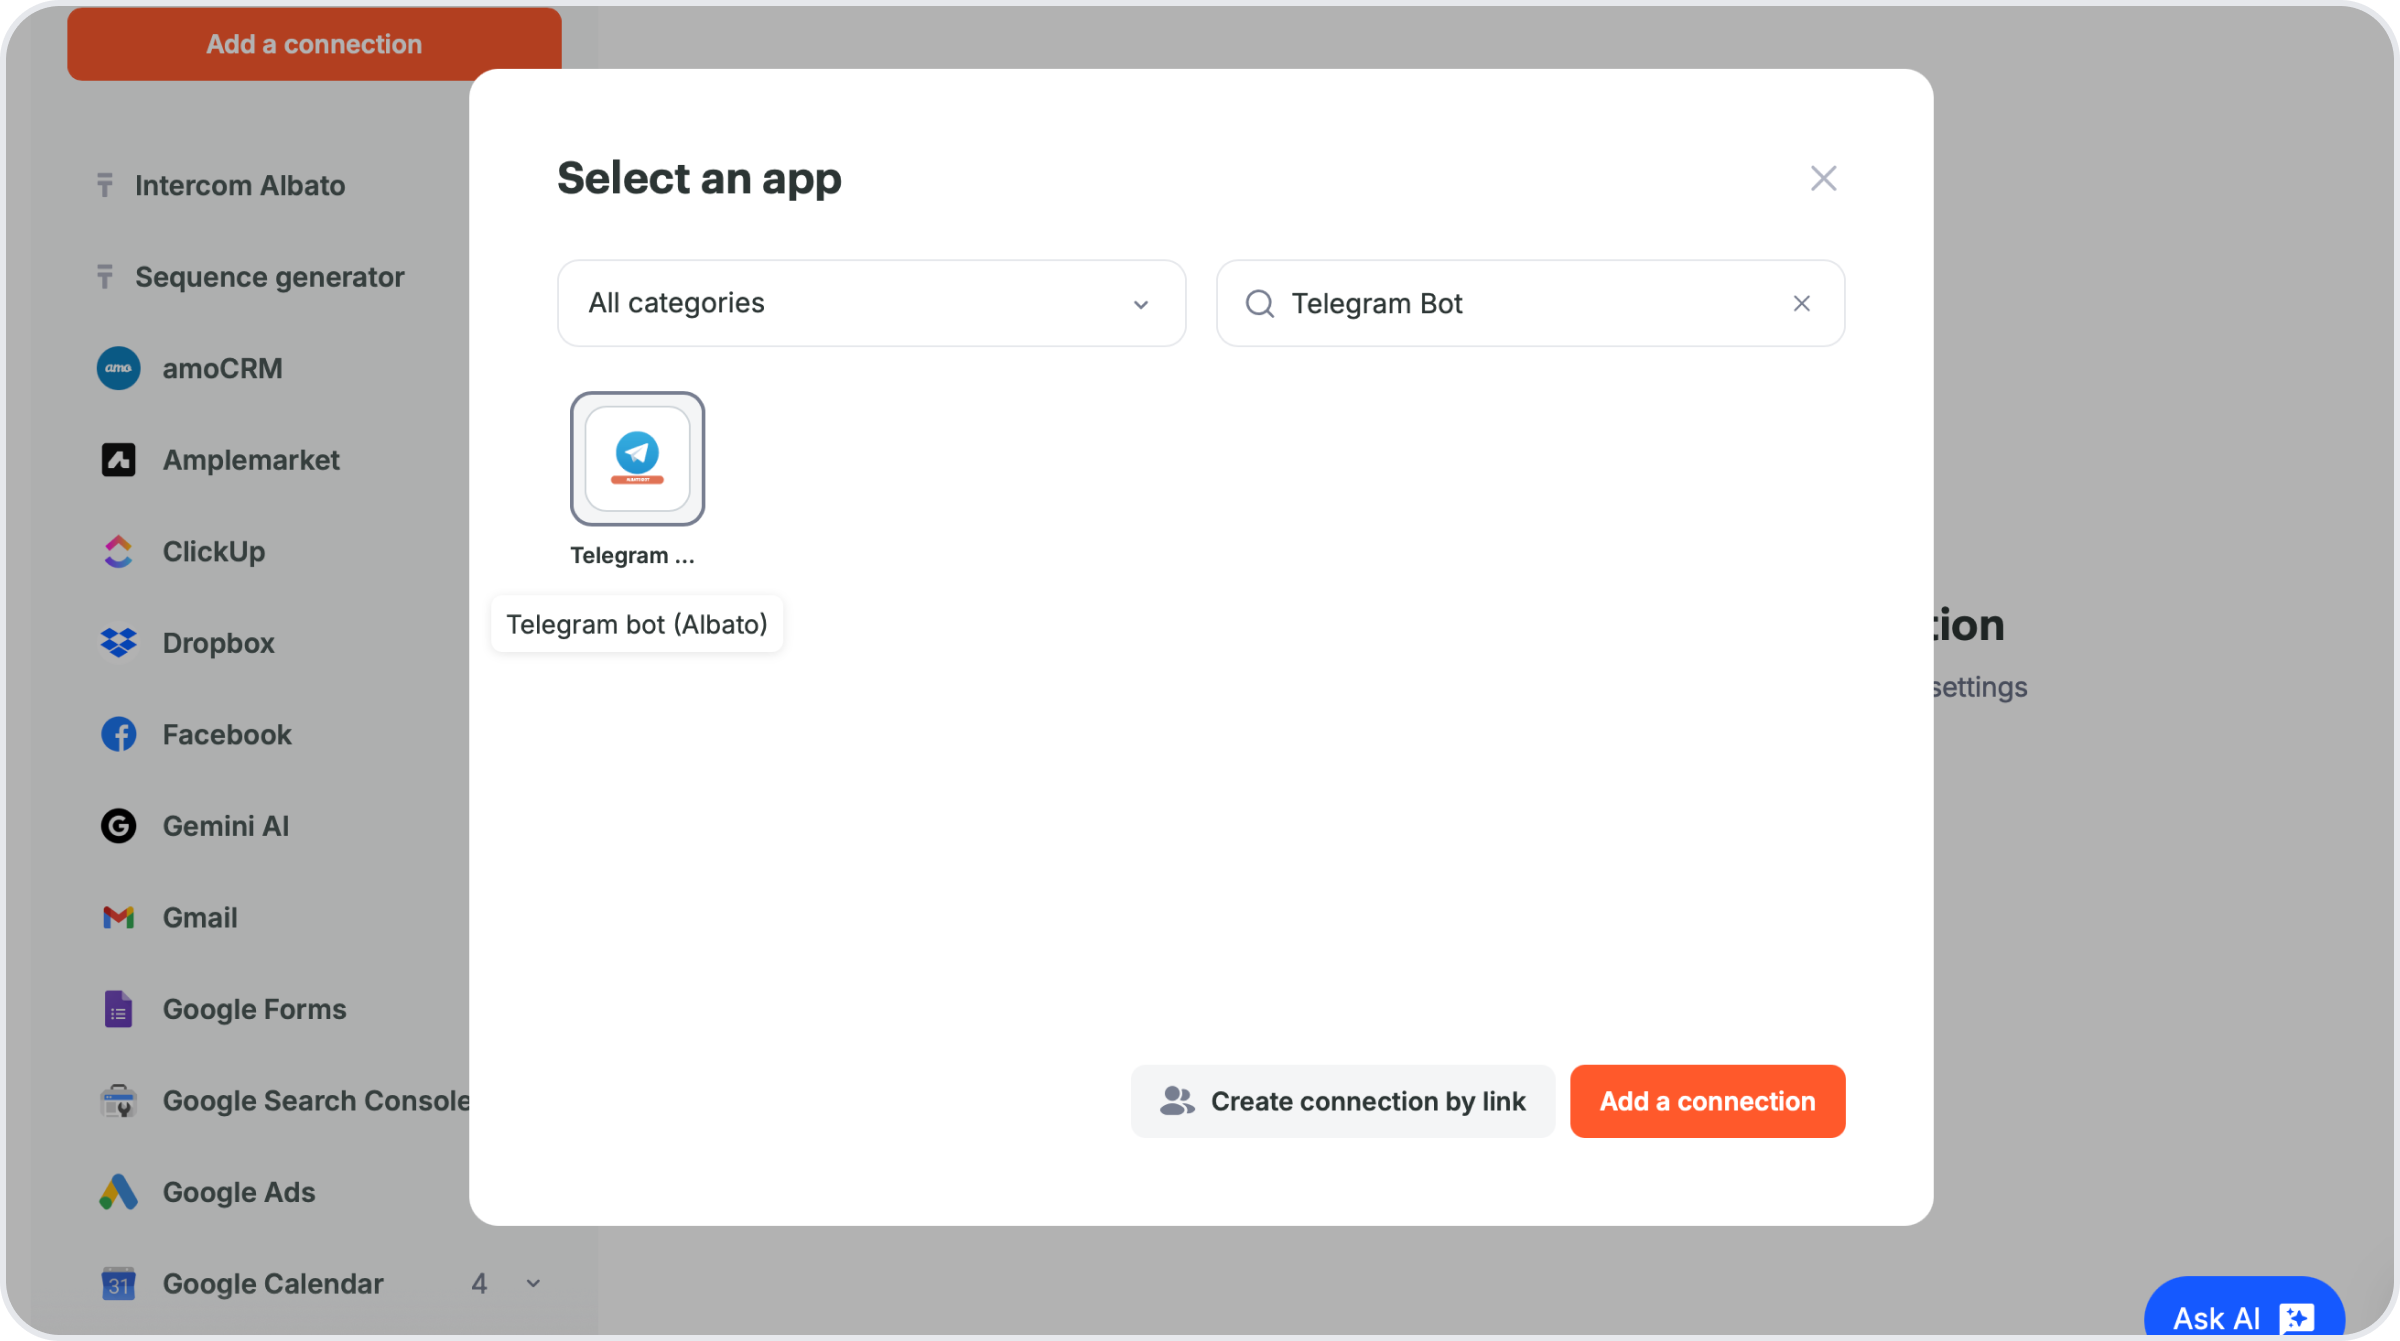Close the Select an app dialog
The image size is (2400, 1341).
(1823, 178)
